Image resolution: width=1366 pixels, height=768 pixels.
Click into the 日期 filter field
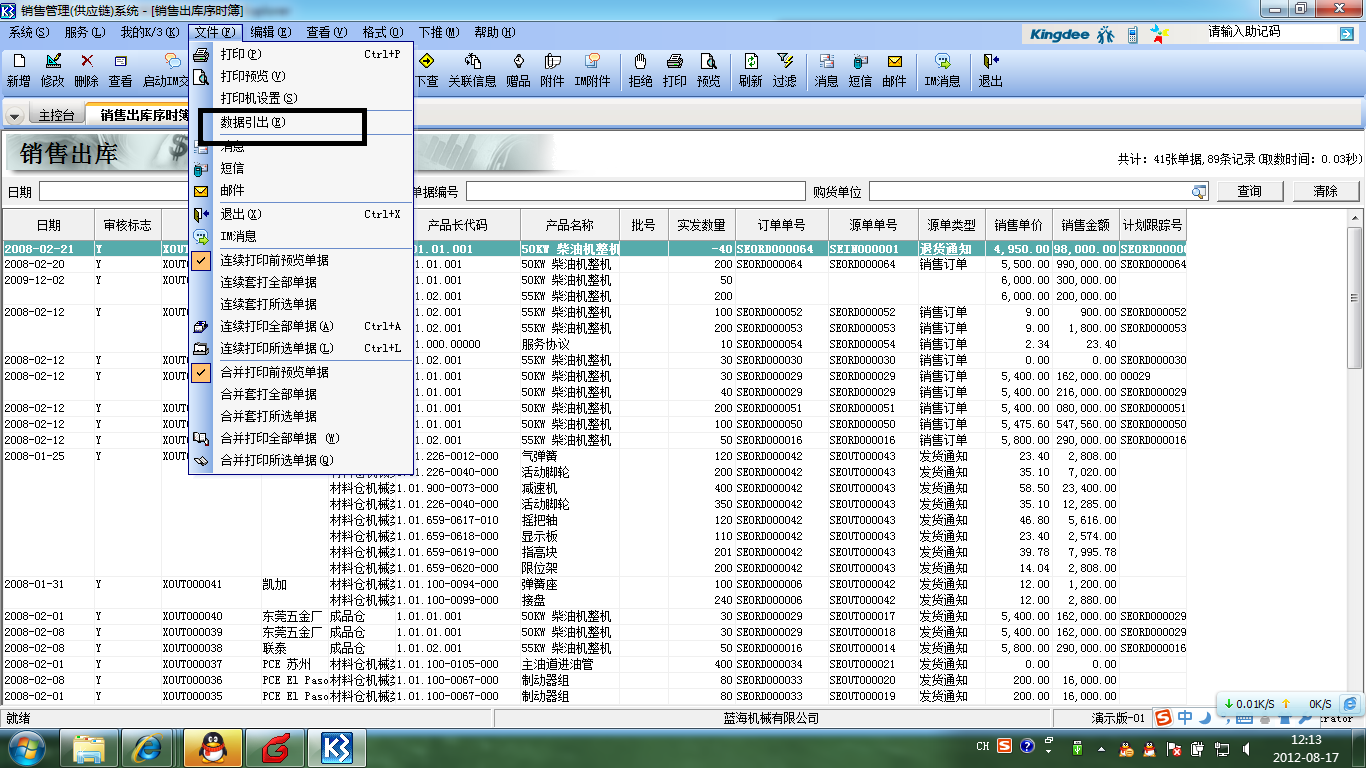pyautogui.click(x=113, y=191)
